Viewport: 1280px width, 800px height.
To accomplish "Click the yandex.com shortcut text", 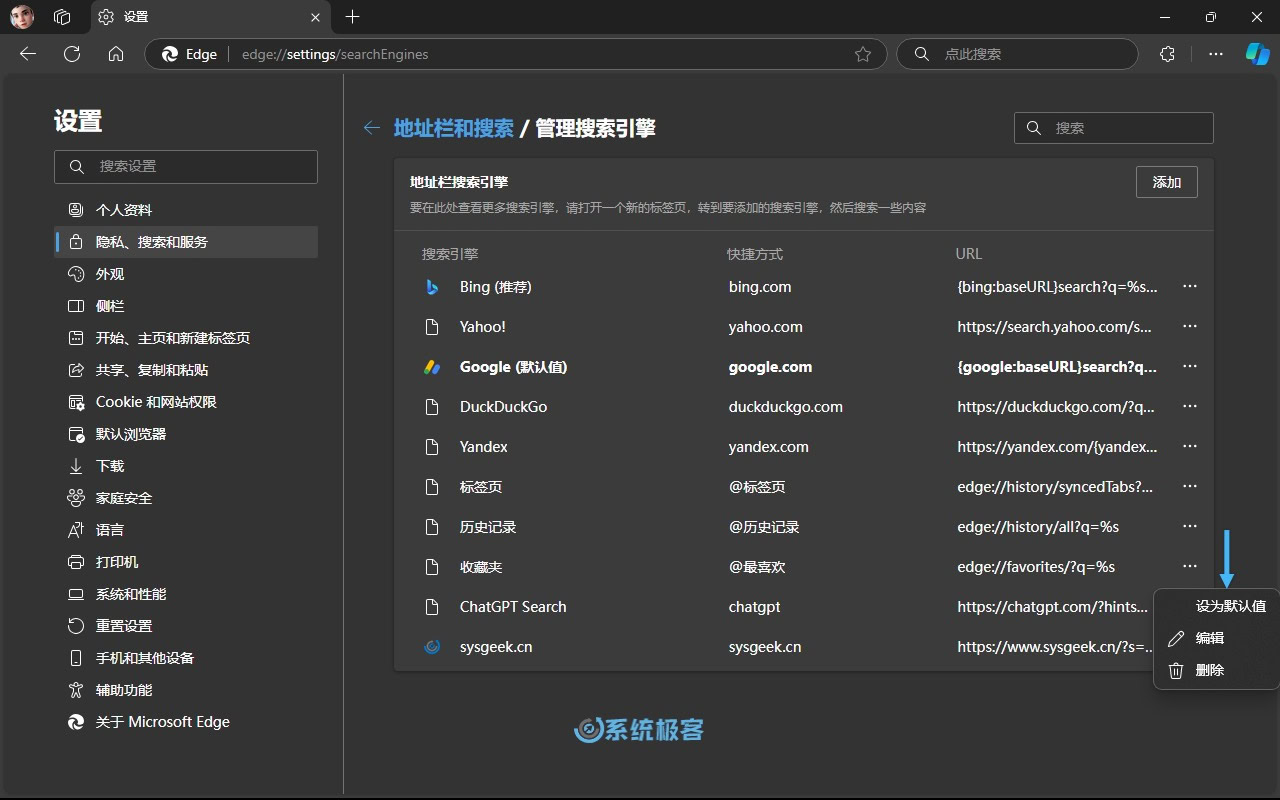I will (x=769, y=447).
